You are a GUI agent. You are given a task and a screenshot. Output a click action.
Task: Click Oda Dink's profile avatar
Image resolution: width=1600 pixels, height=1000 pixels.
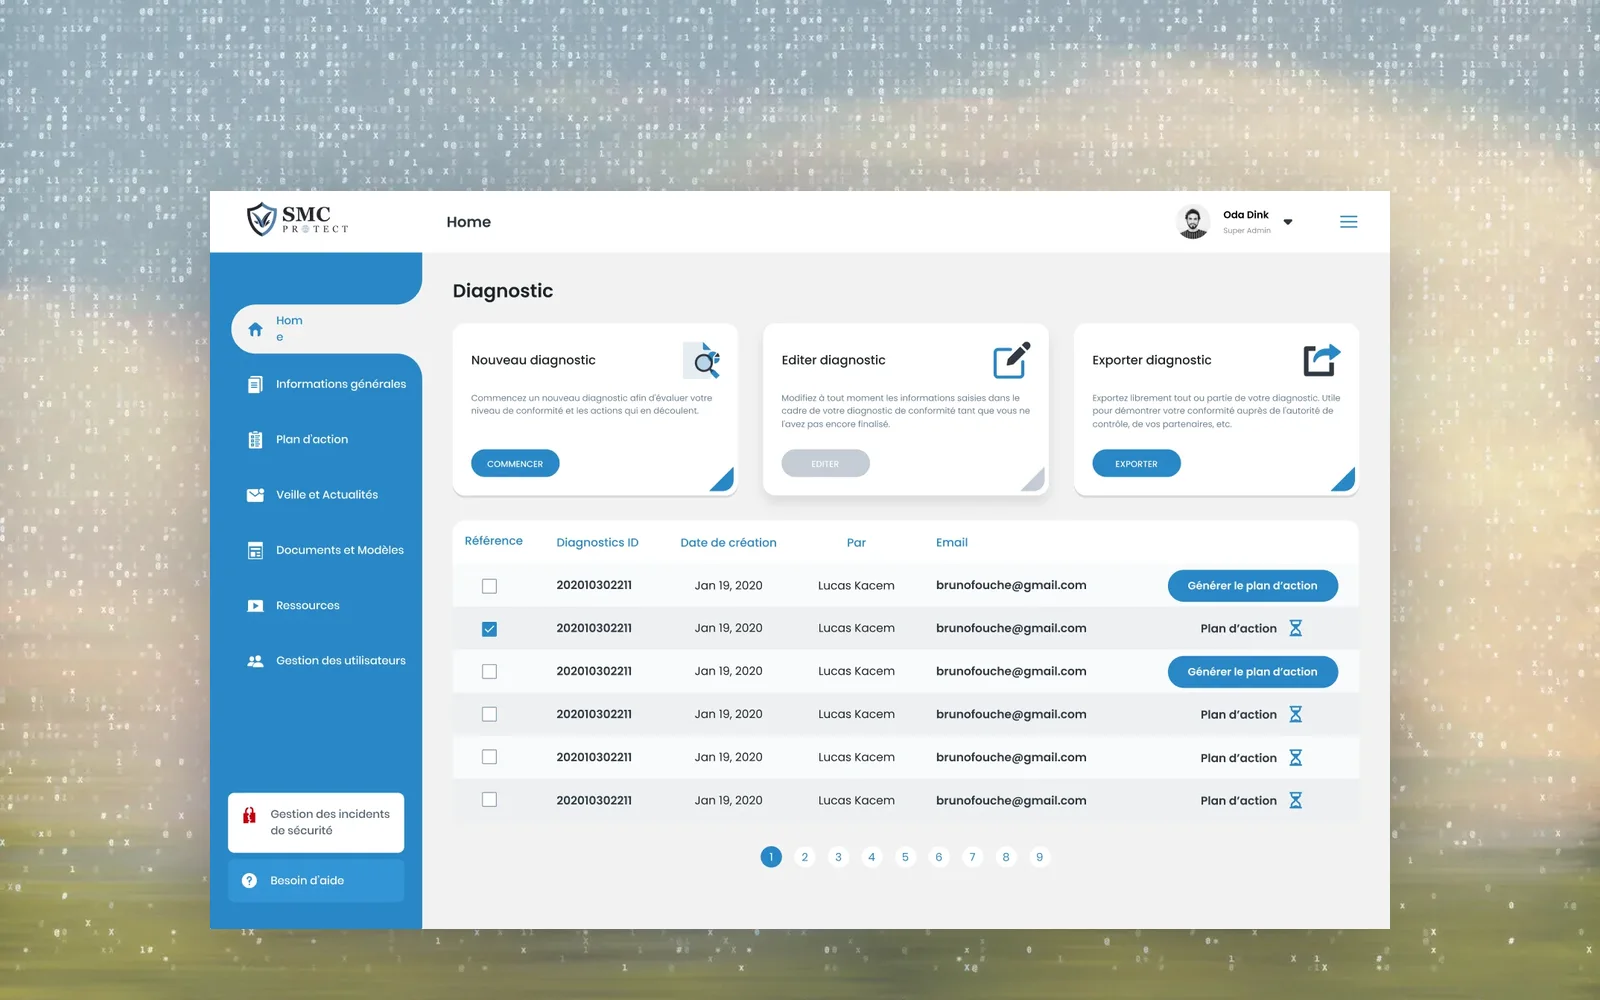1193,222
